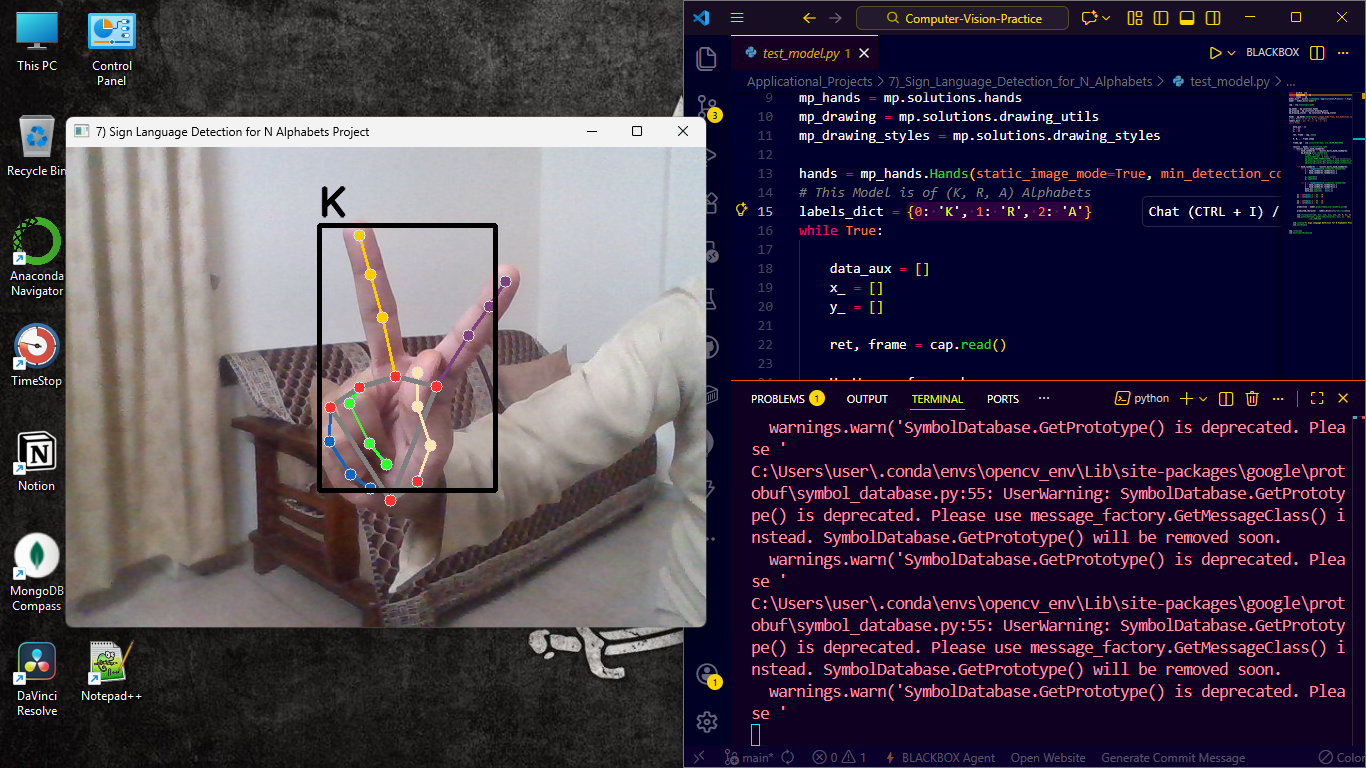
Task: Open the Copilot chat icon in title bar
Action: (1089, 18)
